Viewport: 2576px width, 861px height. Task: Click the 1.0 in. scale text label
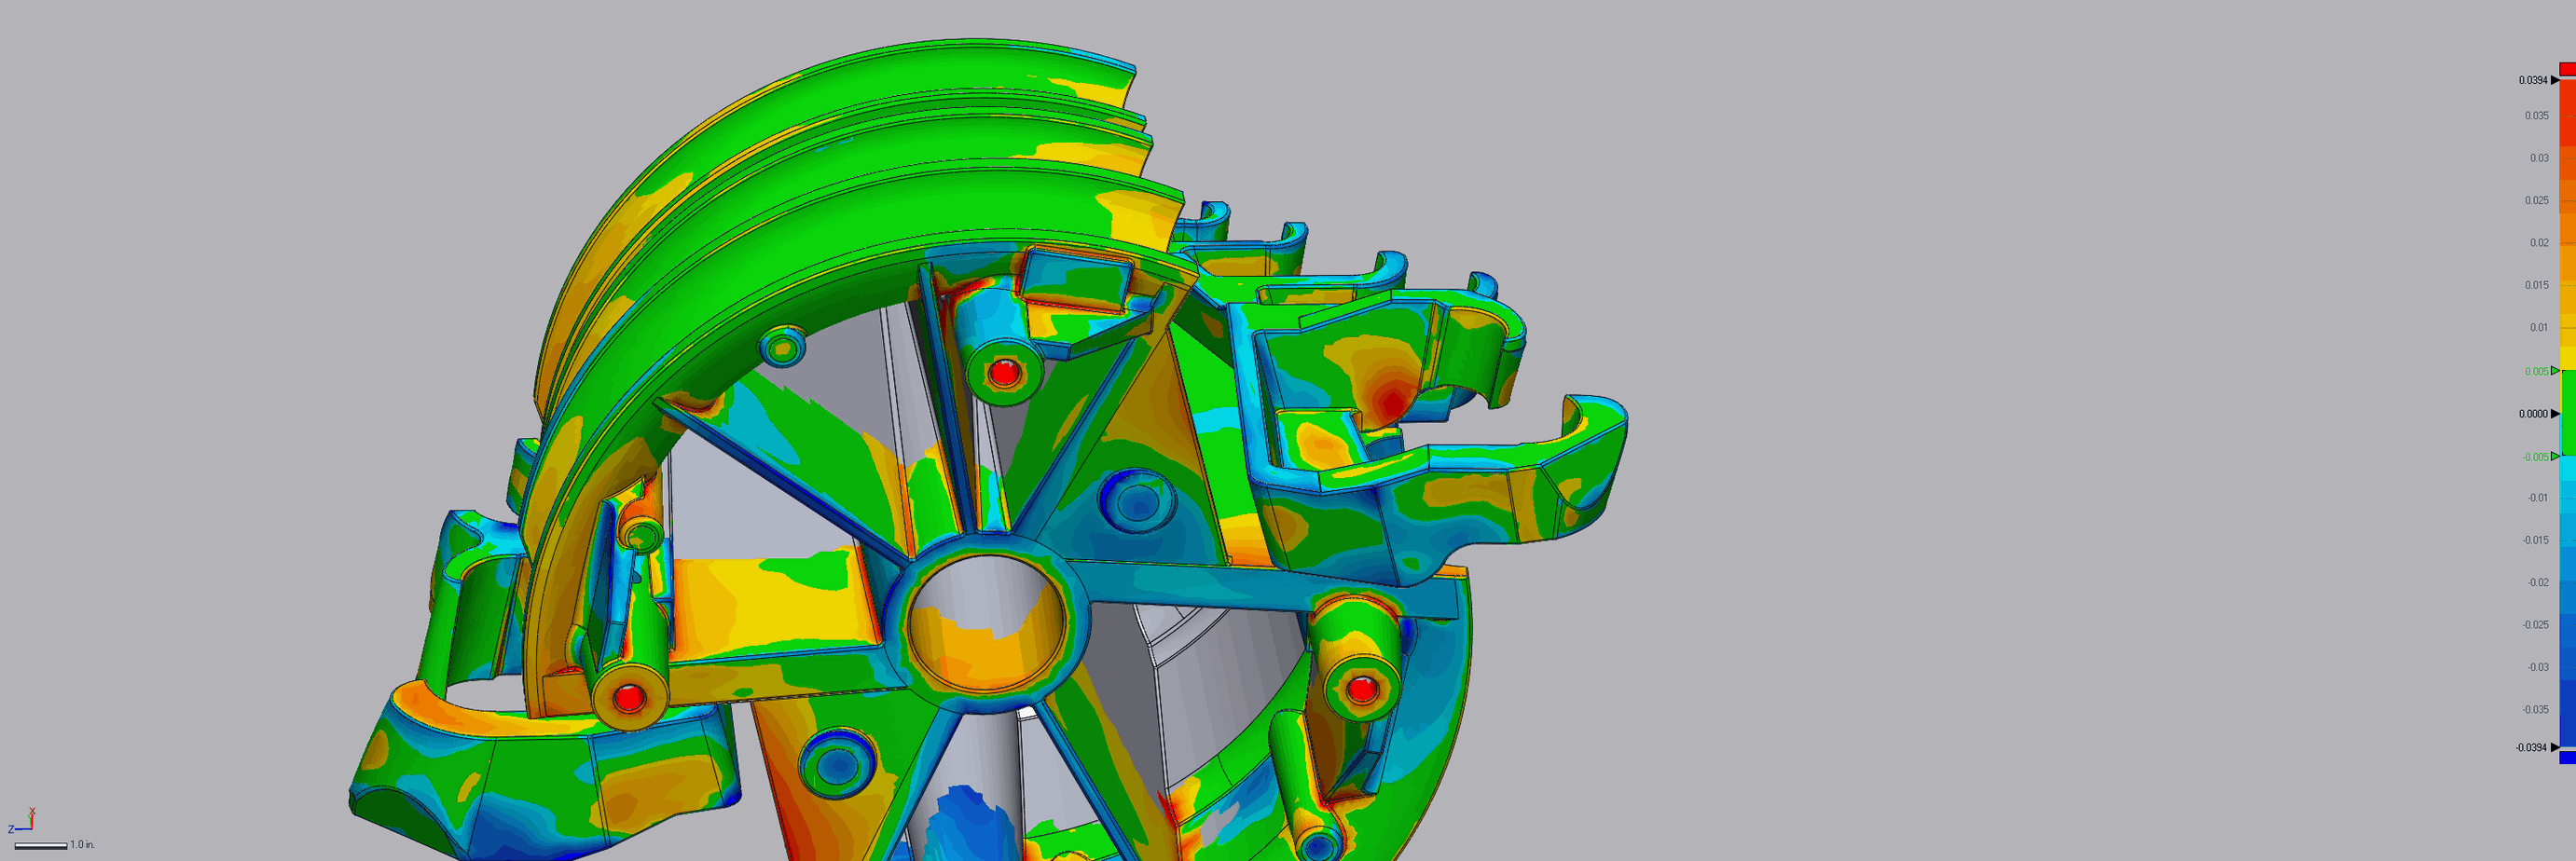point(82,845)
